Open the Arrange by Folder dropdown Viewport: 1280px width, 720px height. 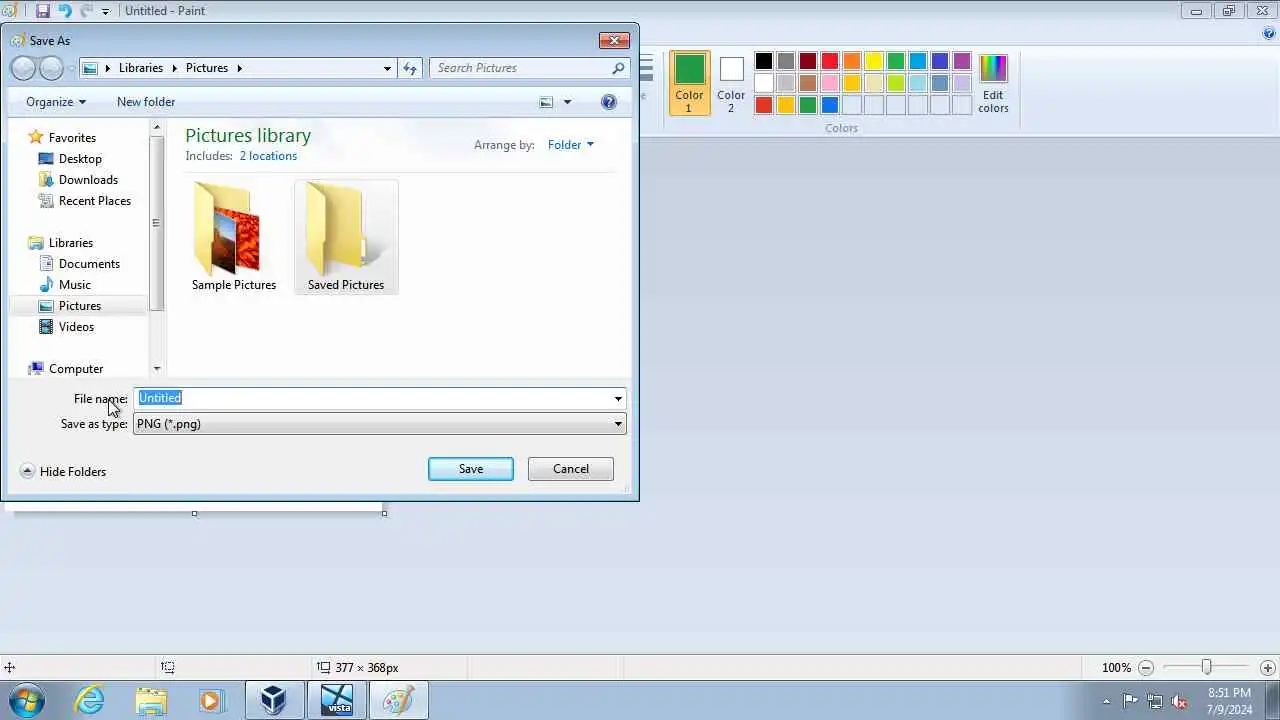tap(571, 145)
